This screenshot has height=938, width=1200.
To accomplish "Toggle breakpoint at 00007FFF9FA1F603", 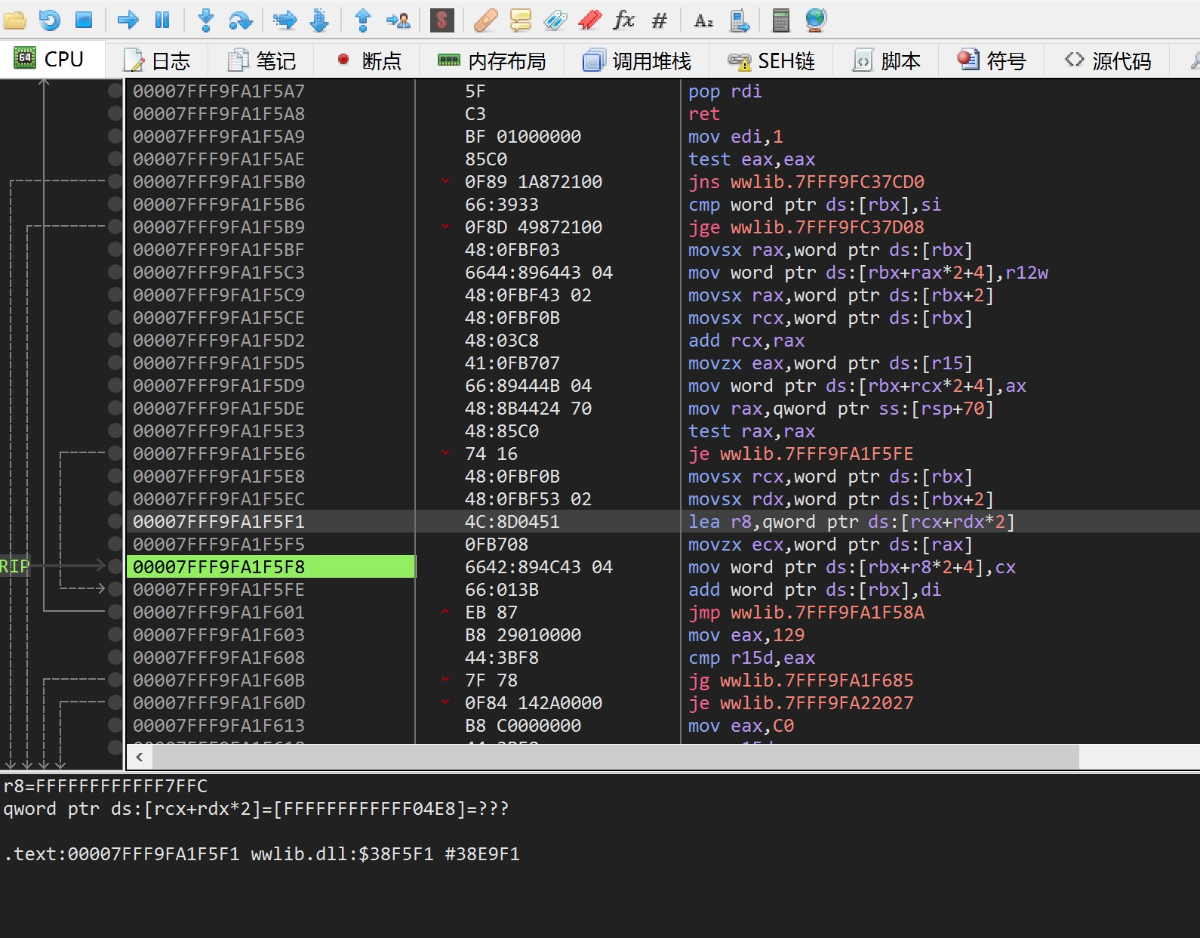I will point(115,635).
